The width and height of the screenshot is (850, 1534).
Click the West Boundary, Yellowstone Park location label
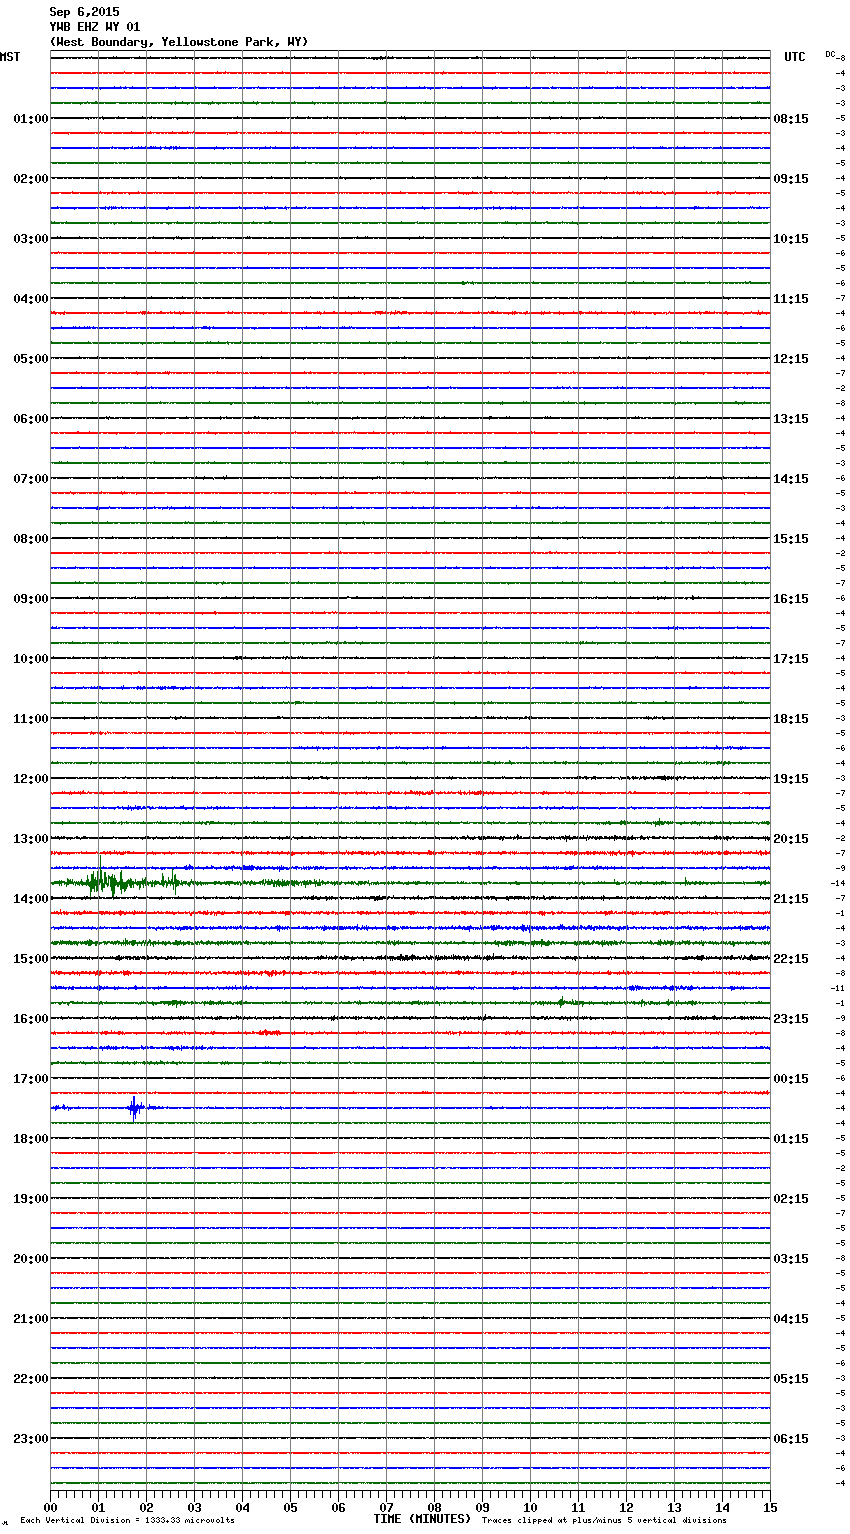pyautogui.click(x=179, y=42)
